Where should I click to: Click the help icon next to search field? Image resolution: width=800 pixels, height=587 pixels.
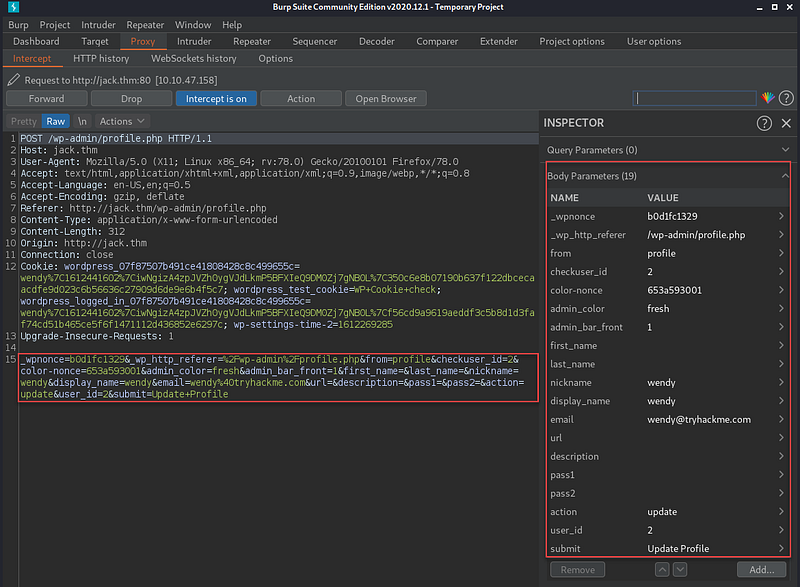pos(786,98)
